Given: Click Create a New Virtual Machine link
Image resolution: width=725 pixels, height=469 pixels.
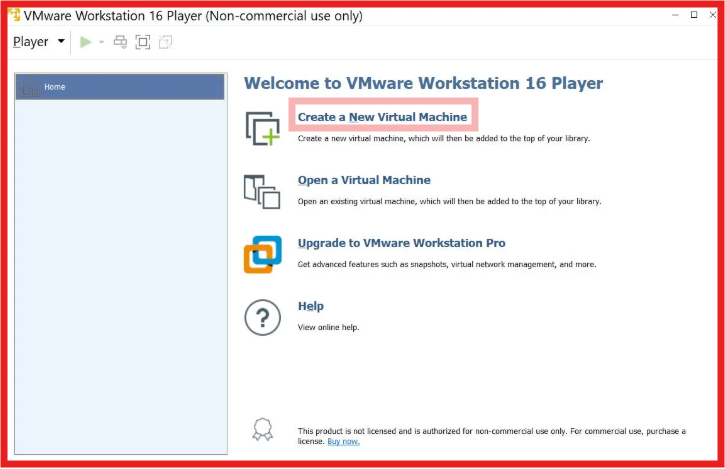Looking at the screenshot, I should point(382,117).
